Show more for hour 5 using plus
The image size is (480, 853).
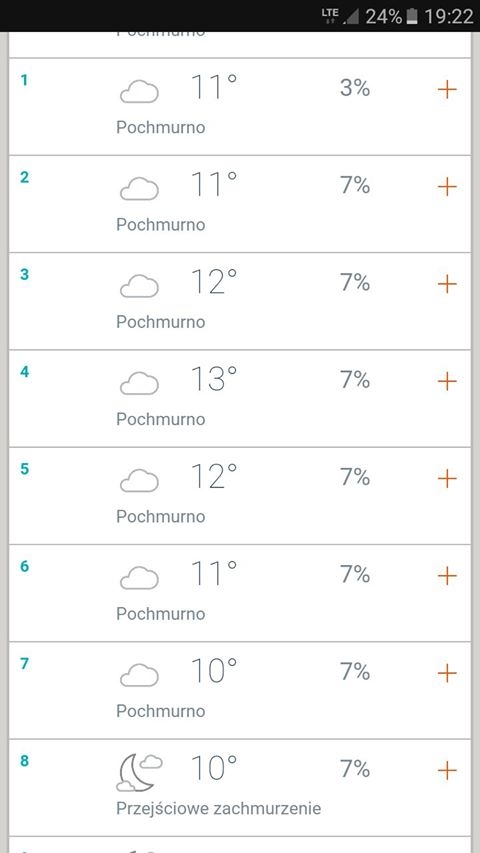447,479
